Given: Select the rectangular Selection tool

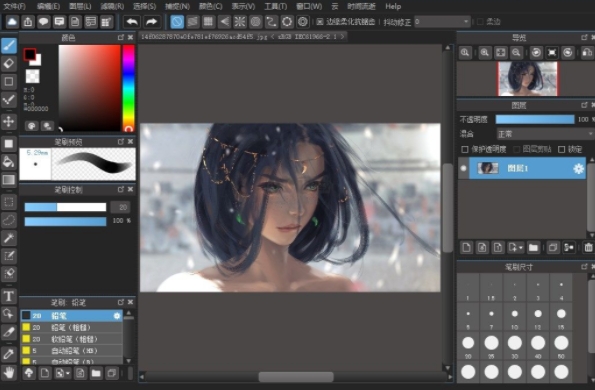Looking at the screenshot, I should pos(9,202).
